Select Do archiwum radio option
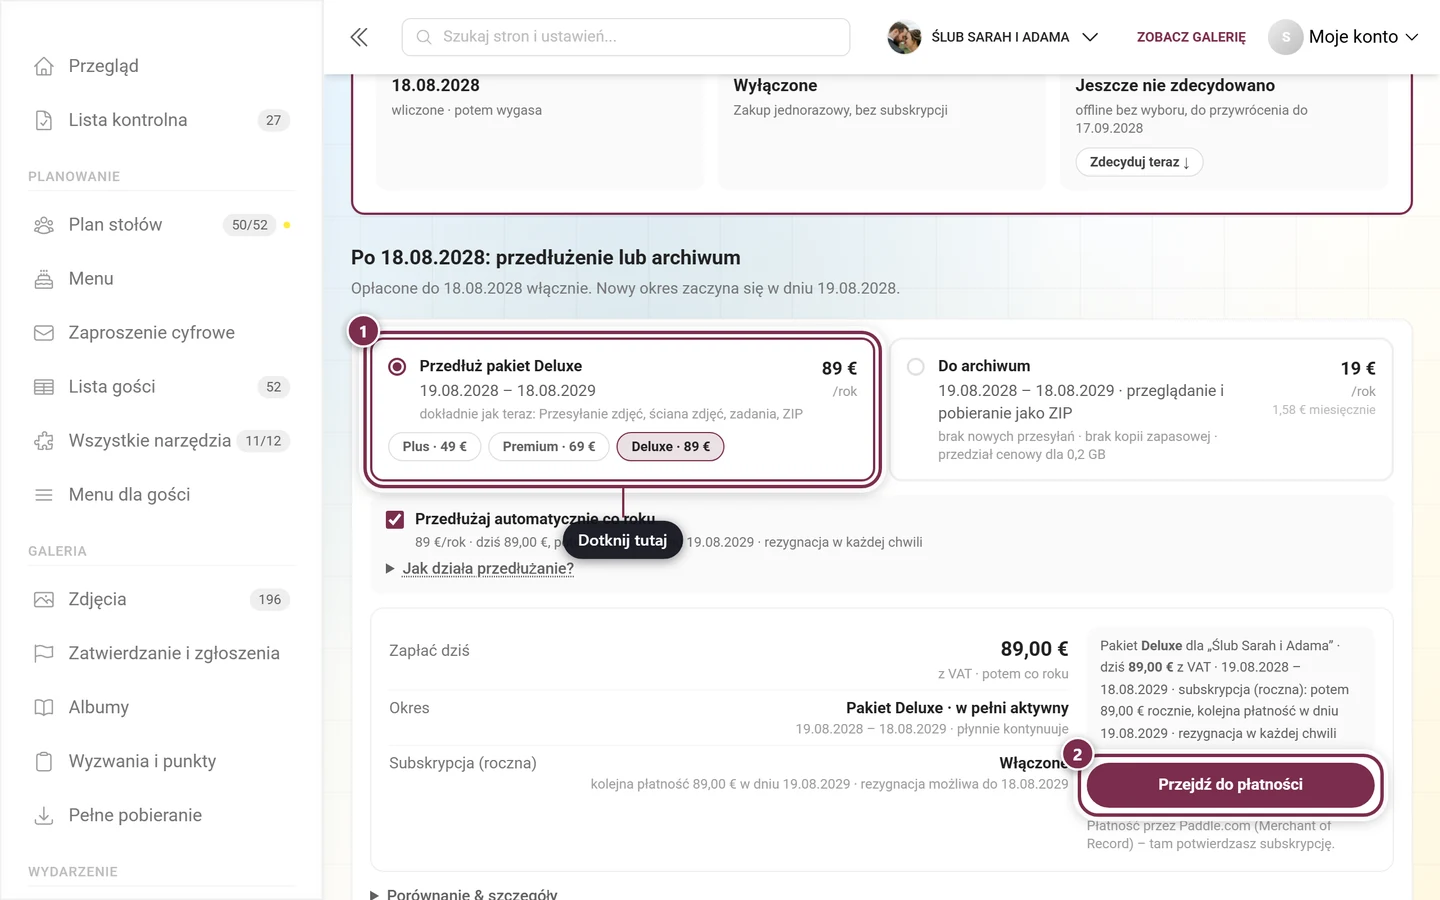The image size is (1440, 900). (x=915, y=367)
